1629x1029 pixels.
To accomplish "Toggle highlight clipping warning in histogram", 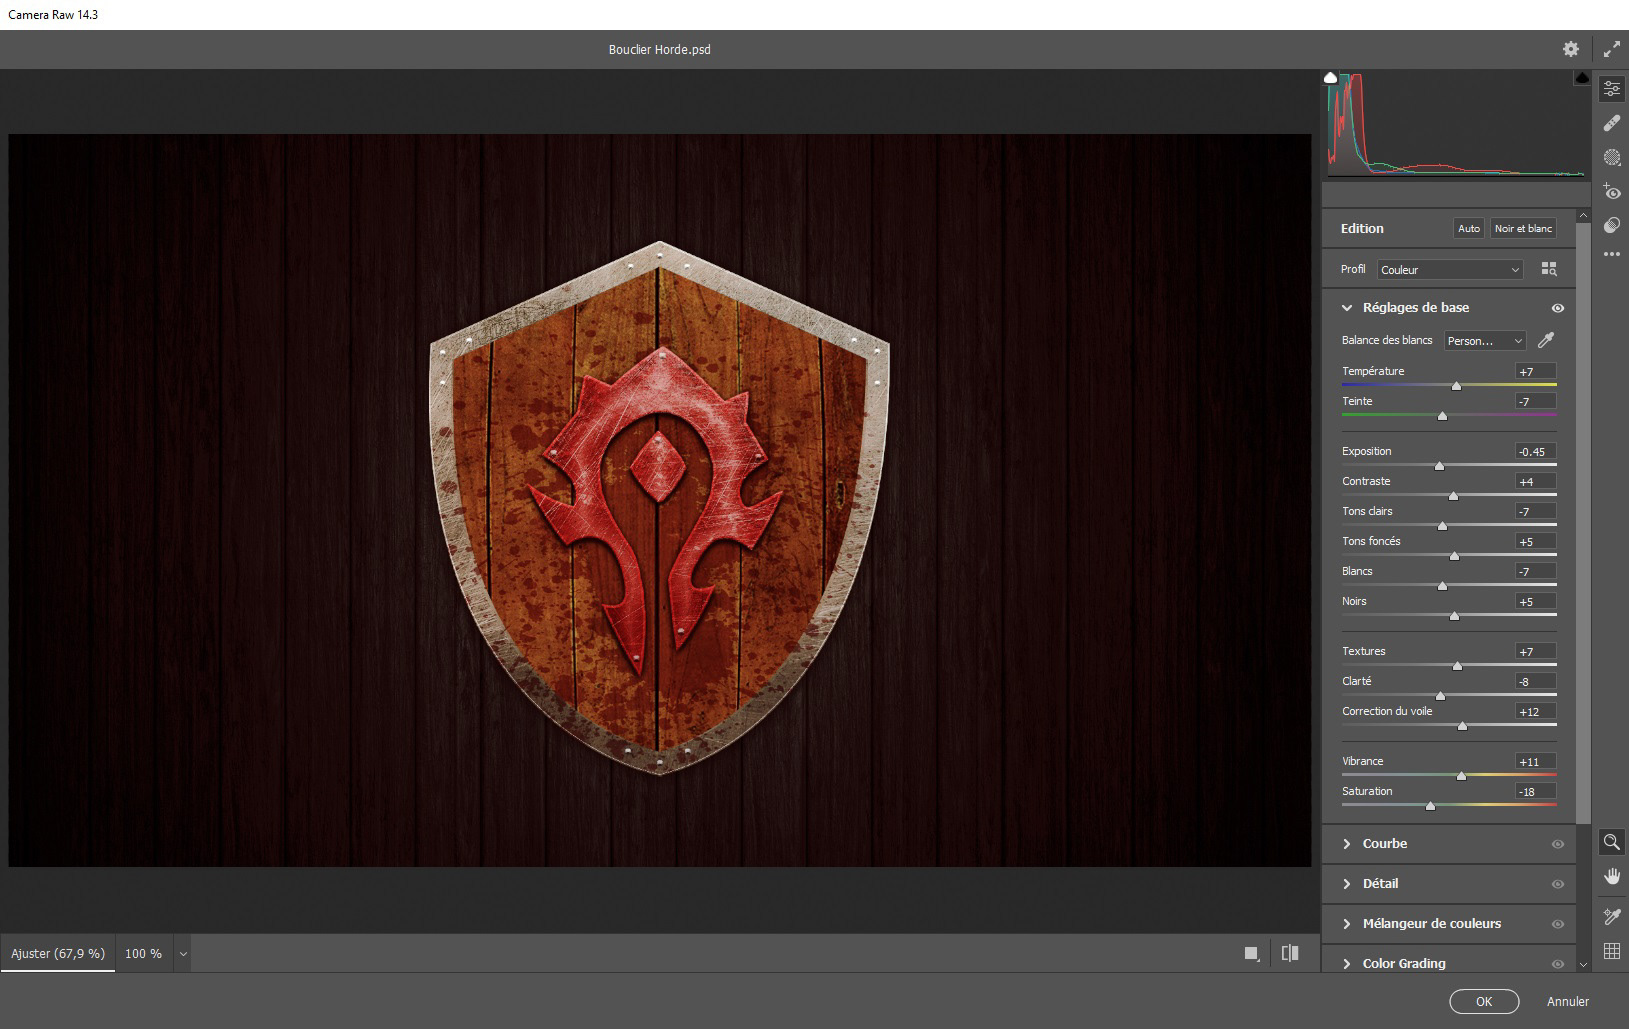I will coord(1582,78).
